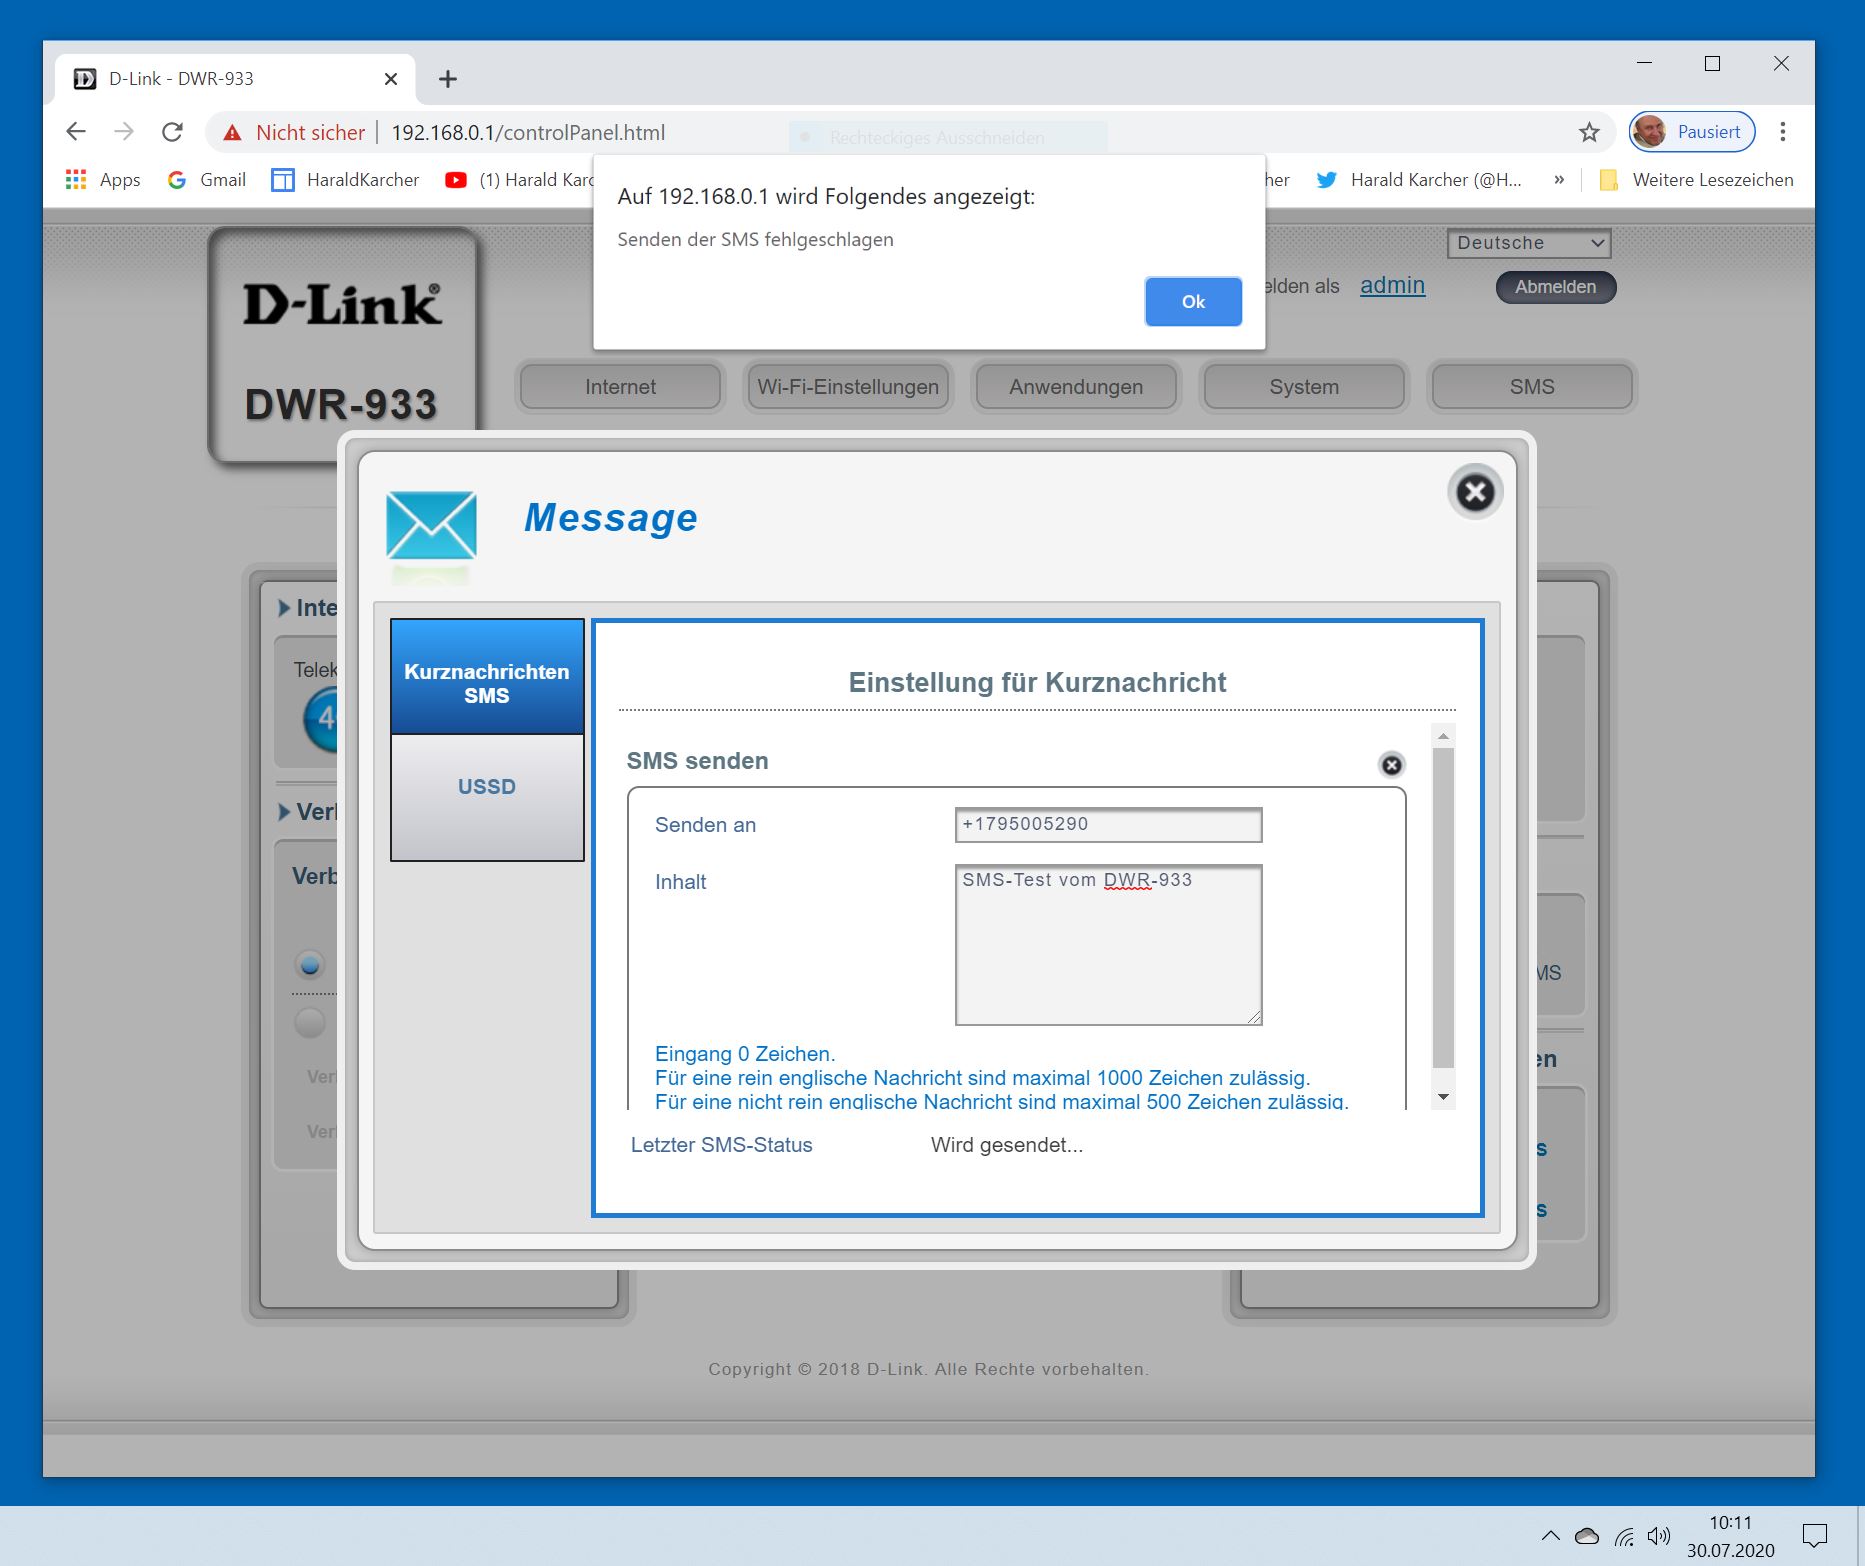Click the scroll down arrow in SMS panel
Screen dimensions: 1865x1566
1443,1097
